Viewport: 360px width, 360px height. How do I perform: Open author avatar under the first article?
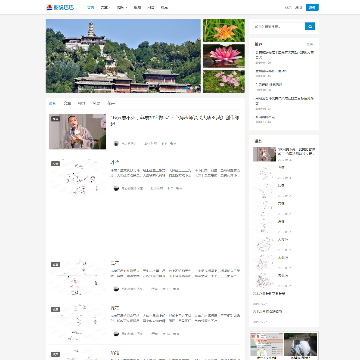(116, 143)
